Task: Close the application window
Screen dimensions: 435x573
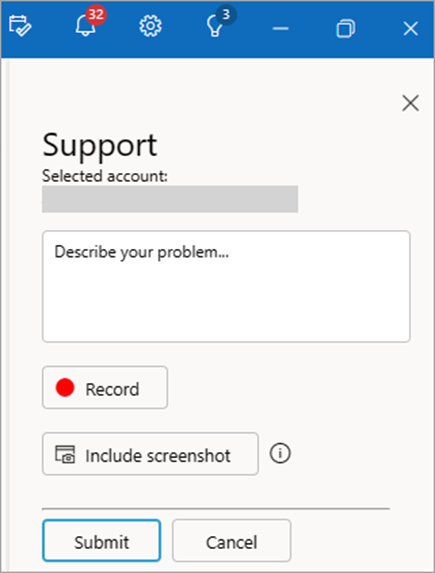Action: coord(411,29)
